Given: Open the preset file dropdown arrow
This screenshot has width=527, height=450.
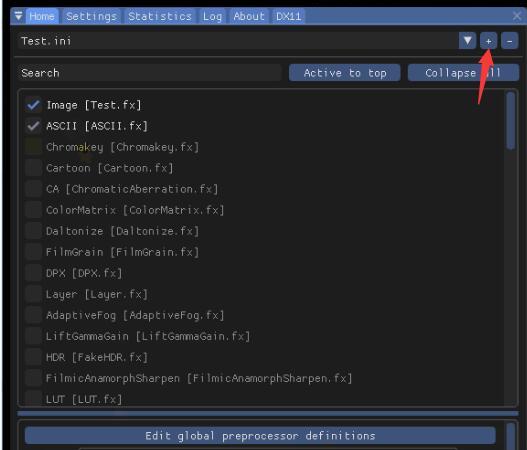Looking at the screenshot, I should (468, 41).
